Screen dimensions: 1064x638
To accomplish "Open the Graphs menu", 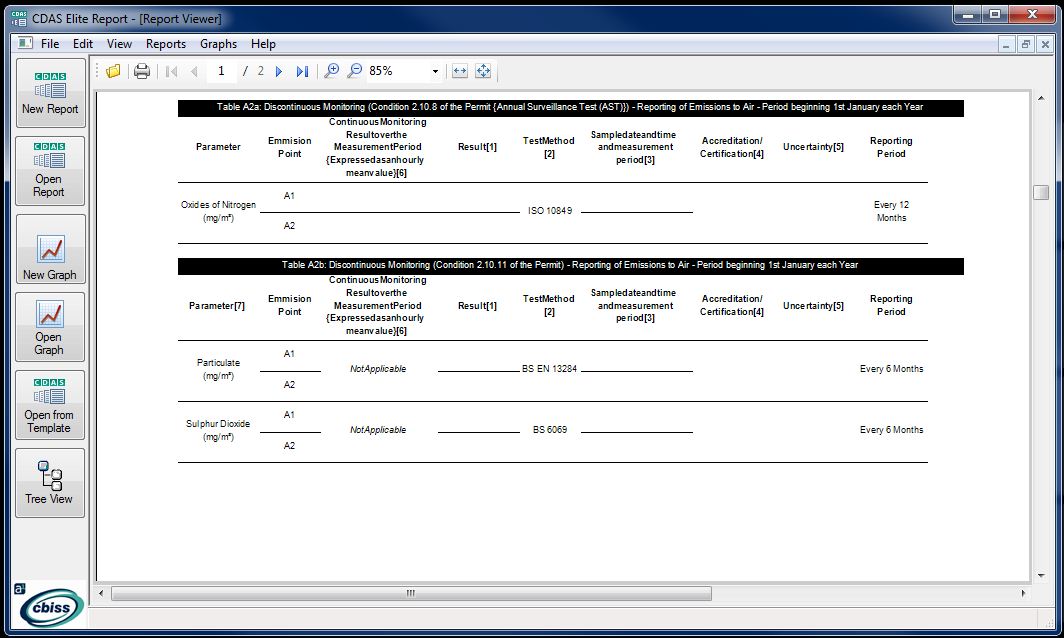I will (218, 44).
